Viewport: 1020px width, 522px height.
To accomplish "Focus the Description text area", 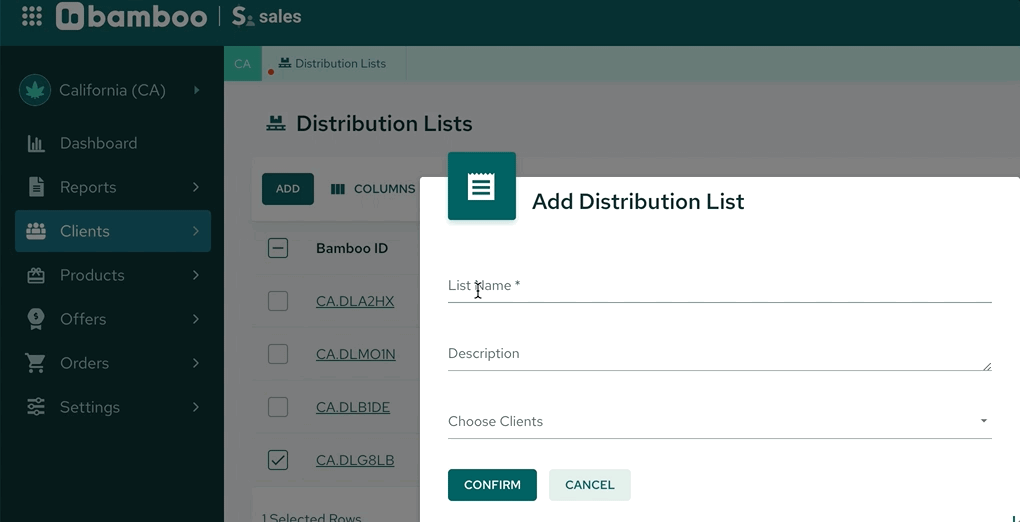I will point(719,355).
